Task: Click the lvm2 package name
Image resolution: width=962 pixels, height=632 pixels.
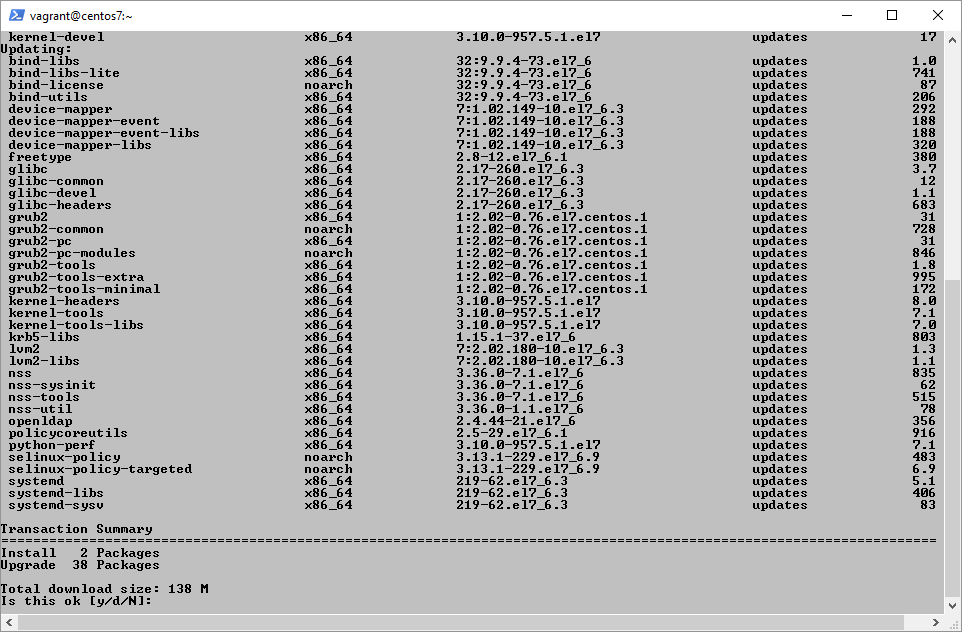Action: (25, 349)
